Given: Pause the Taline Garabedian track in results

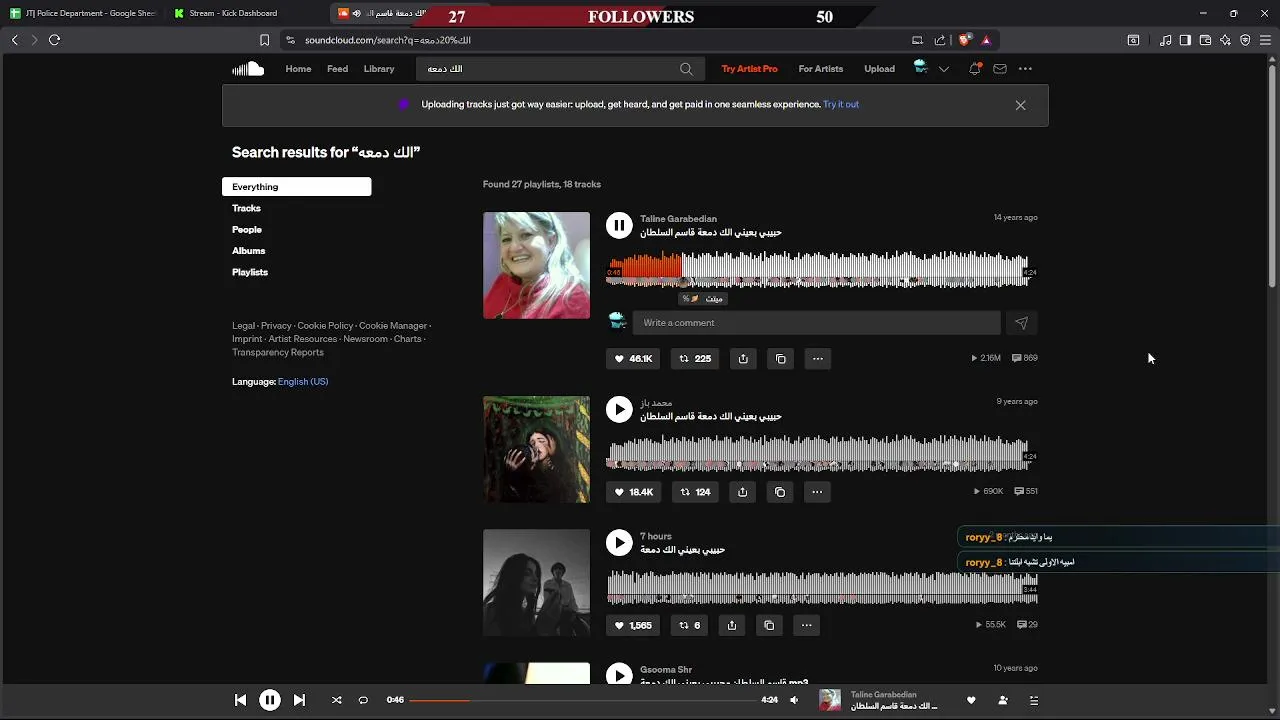Looking at the screenshot, I should point(619,226).
